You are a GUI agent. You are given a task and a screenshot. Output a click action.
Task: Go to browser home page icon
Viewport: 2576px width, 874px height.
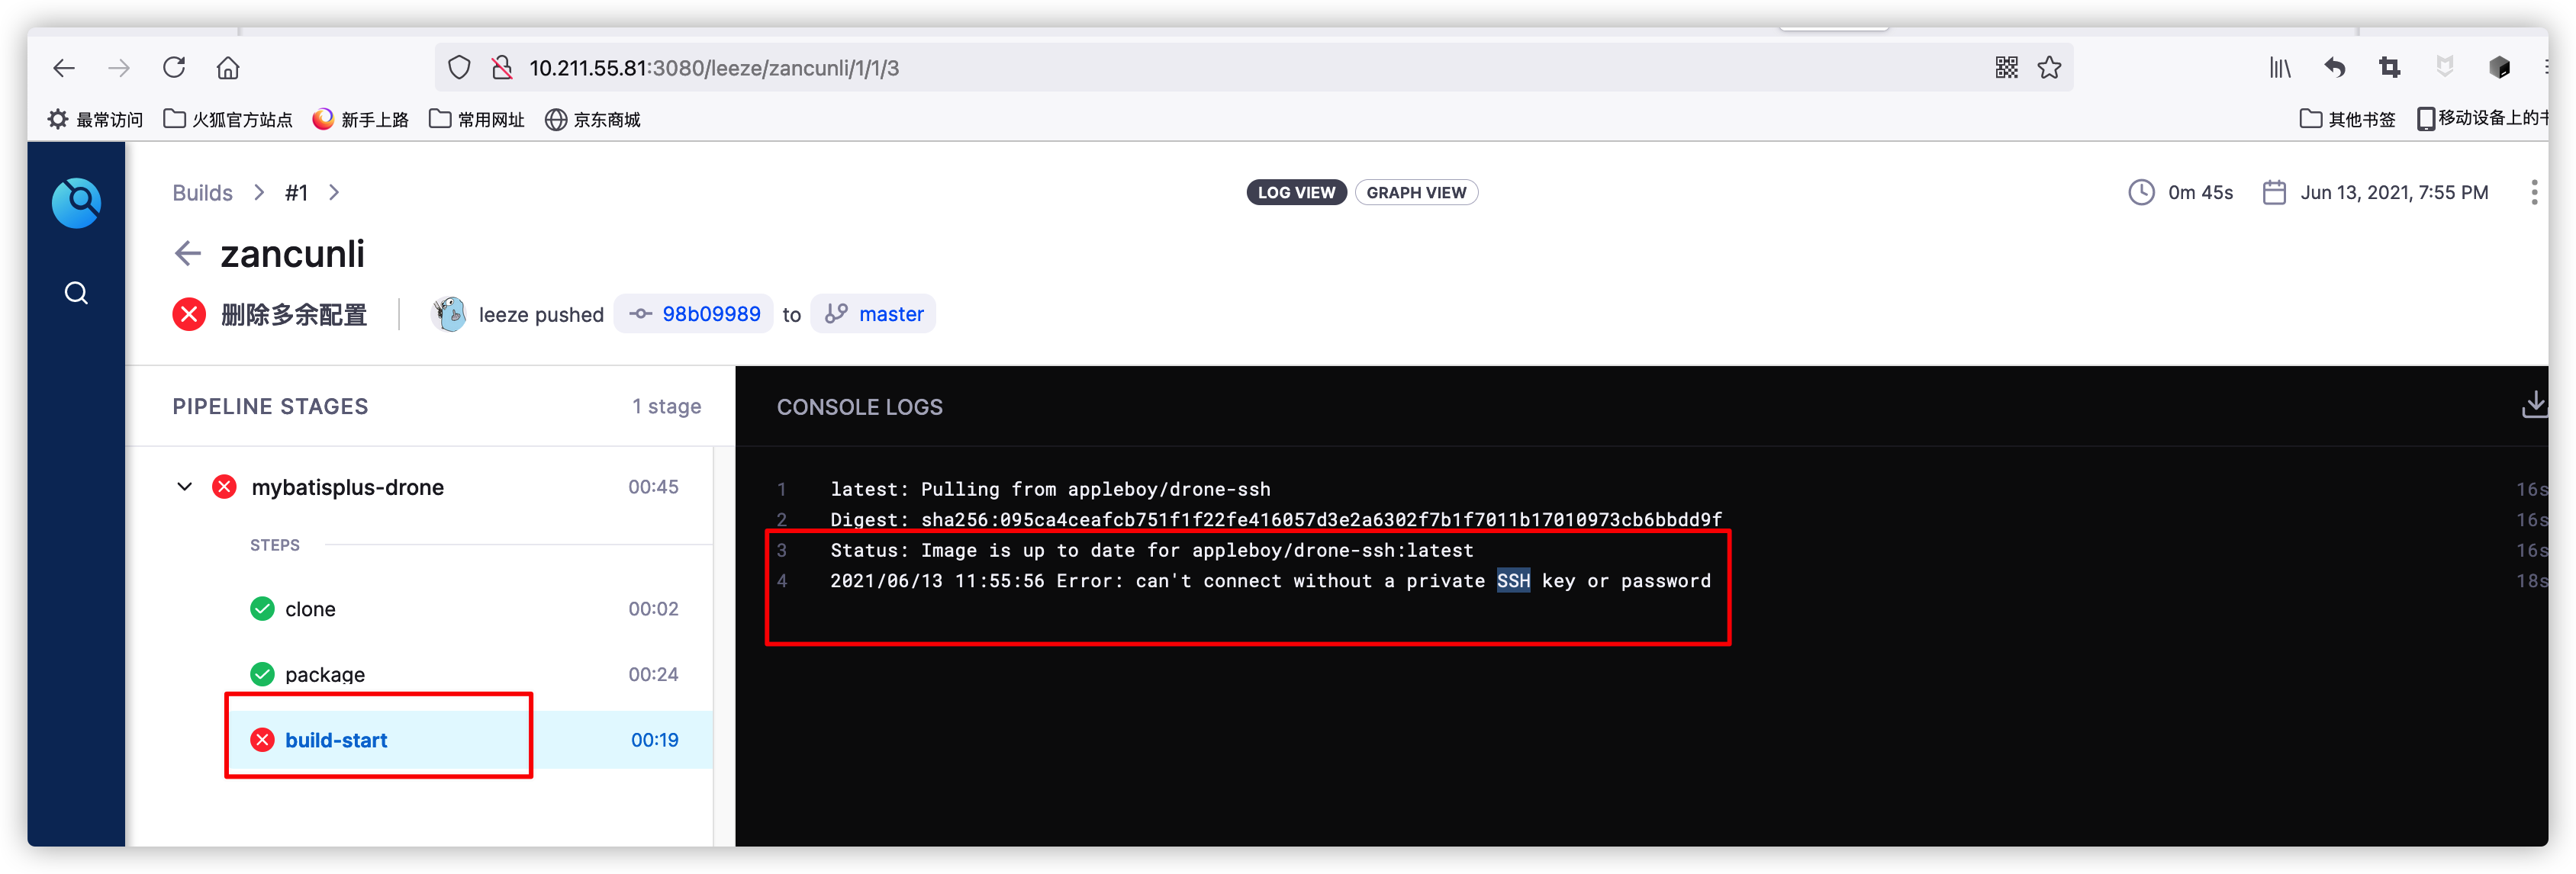point(228,68)
